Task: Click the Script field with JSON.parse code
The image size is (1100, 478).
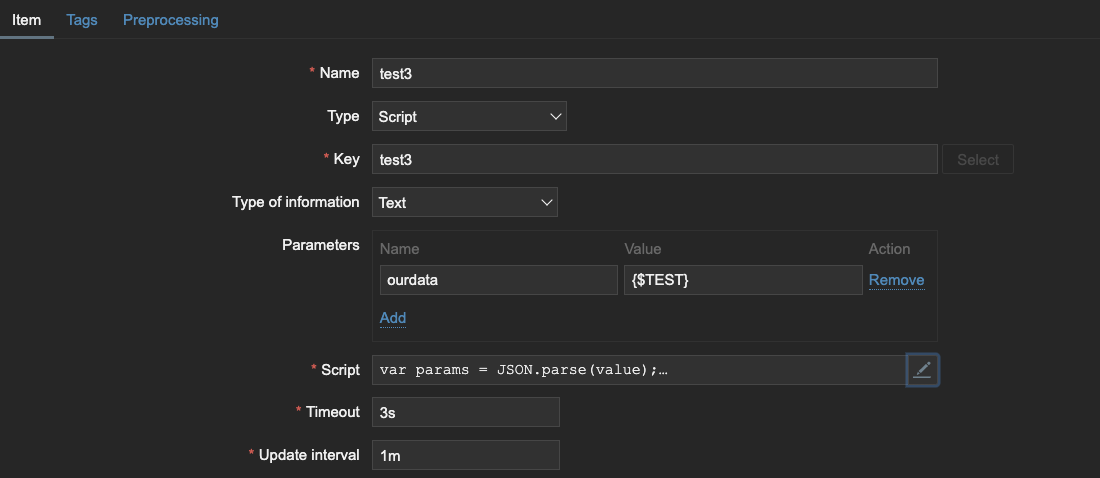Action: click(639, 370)
